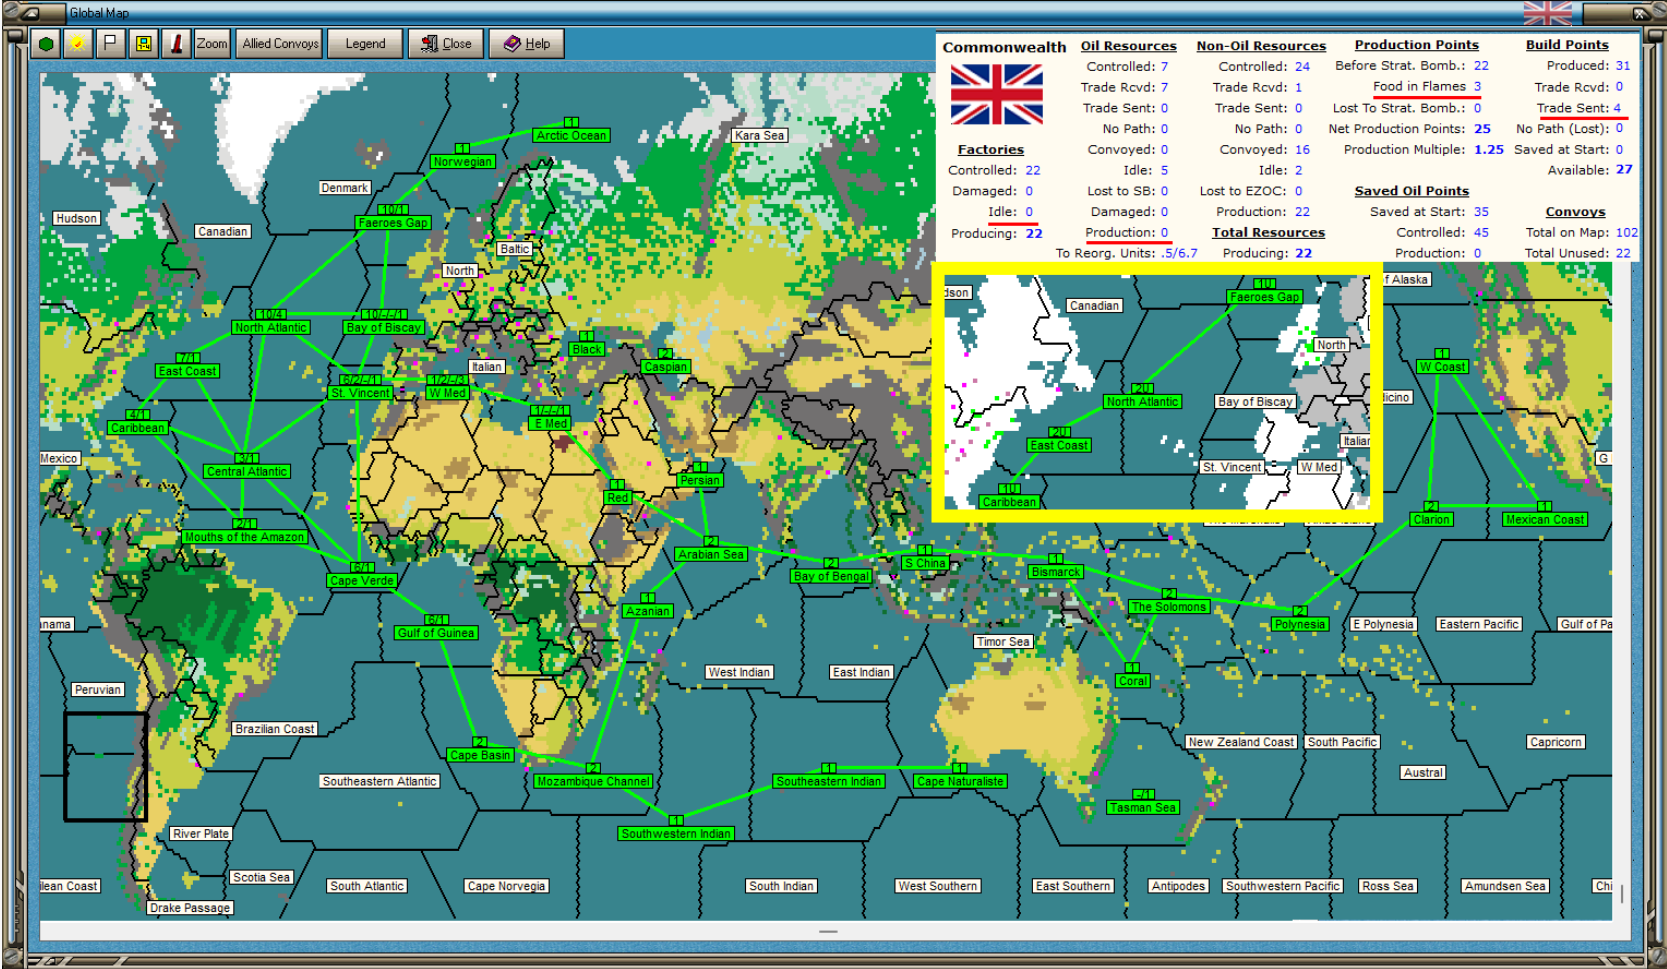Click the Scotia Sea label
Viewport: 1667px width, 969px height.
[x=262, y=877]
